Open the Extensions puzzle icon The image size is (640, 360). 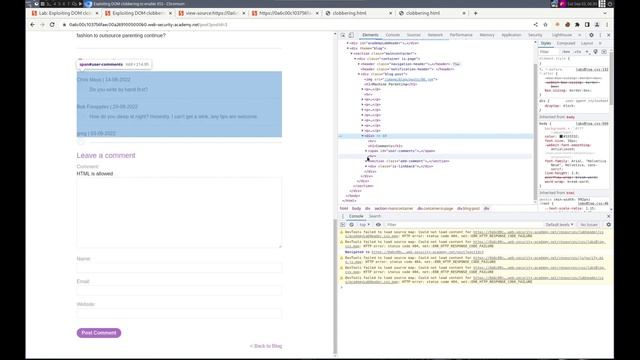click(577, 24)
